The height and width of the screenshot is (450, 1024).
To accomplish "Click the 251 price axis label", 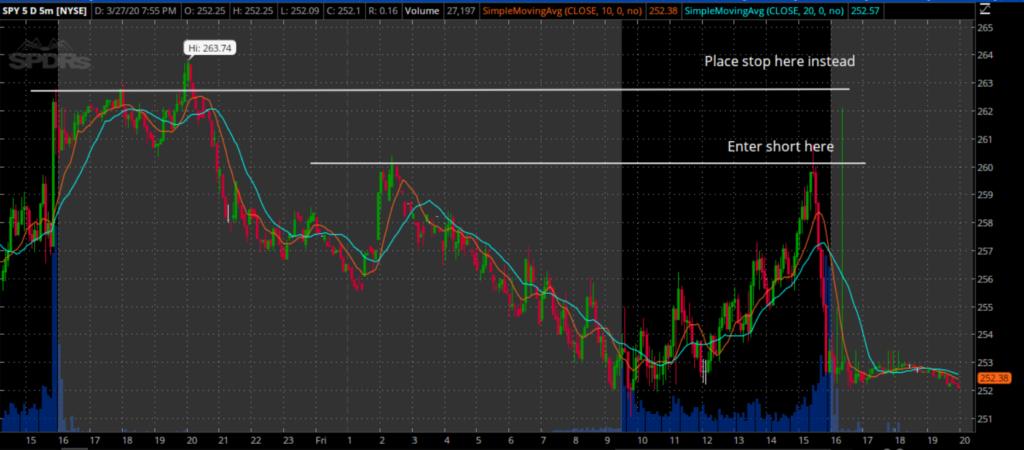I will pyautogui.click(x=986, y=419).
